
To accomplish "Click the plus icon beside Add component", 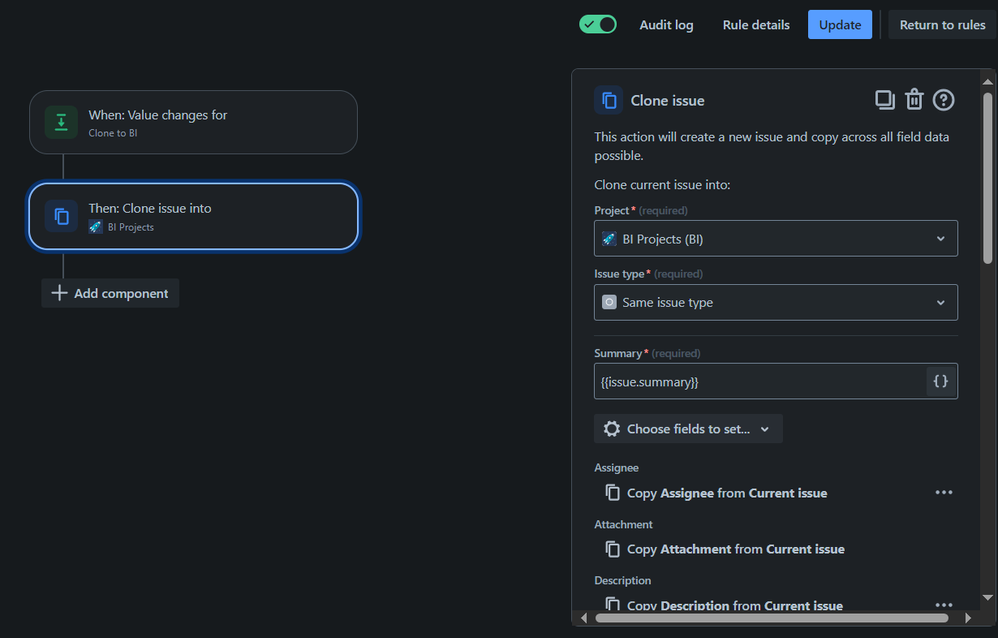I will pyautogui.click(x=59, y=293).
